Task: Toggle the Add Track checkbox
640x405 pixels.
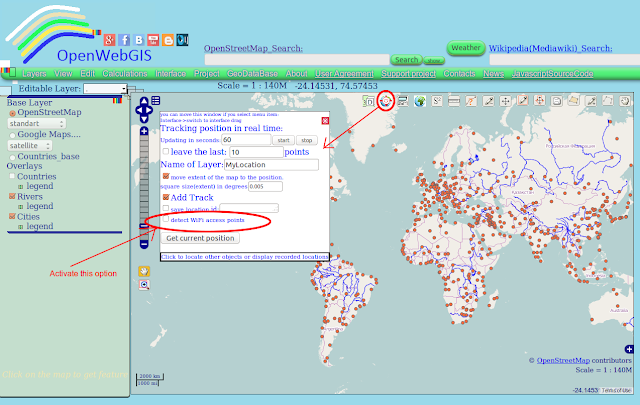Action: click(x=166, y=197)
